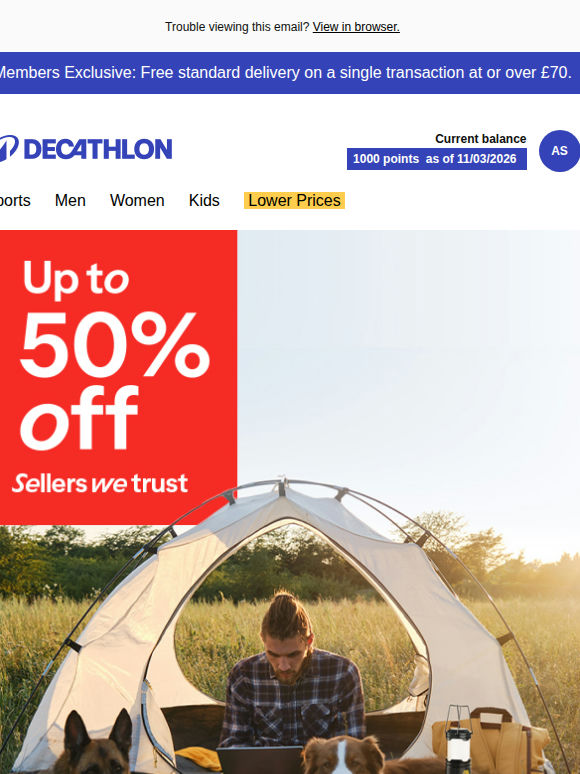Viewport: 580px width, 774px height.
Task: Click the red Up to 50% off panel
Action: [x=118, y=377]
